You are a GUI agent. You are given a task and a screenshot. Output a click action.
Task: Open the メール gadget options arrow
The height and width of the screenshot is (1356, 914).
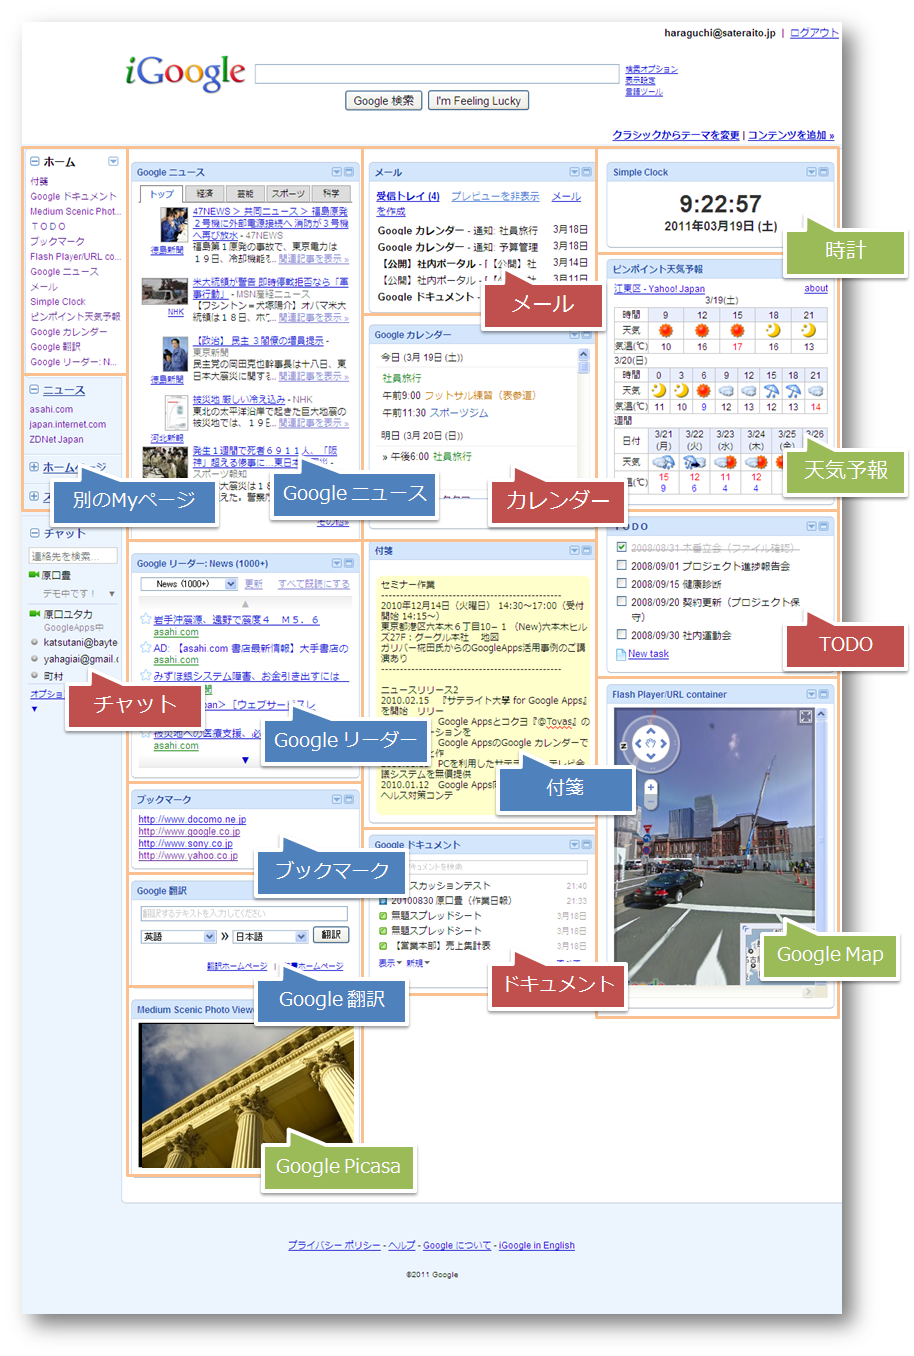574,172
